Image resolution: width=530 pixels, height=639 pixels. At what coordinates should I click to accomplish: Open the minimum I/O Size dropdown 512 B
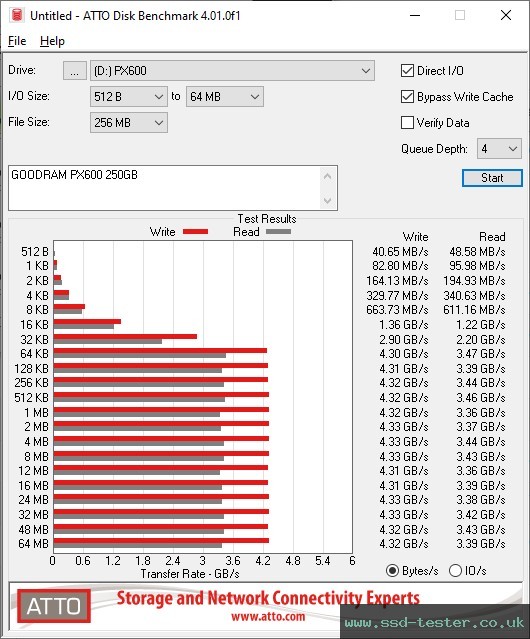[x=129, y=97]
